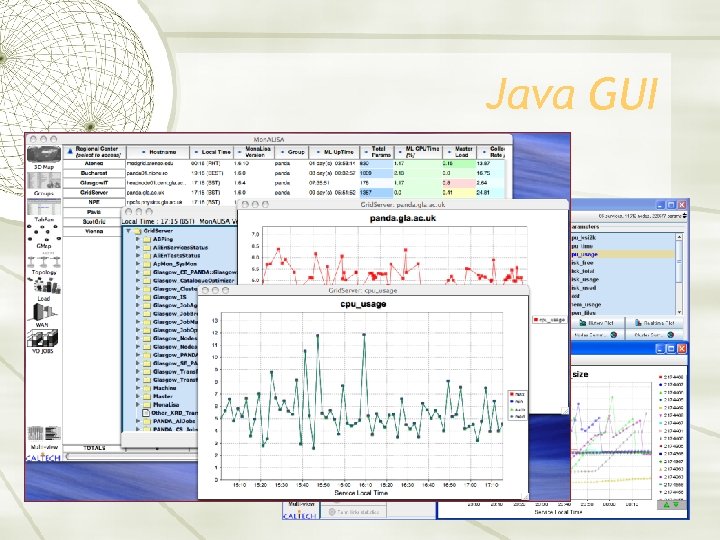
Task: Select the ScotGrid regional center
Action: 94,222
